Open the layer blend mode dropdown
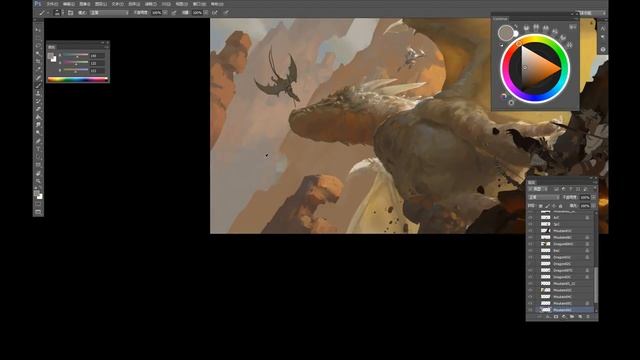640x360 pixels. (x=544, y=197)
